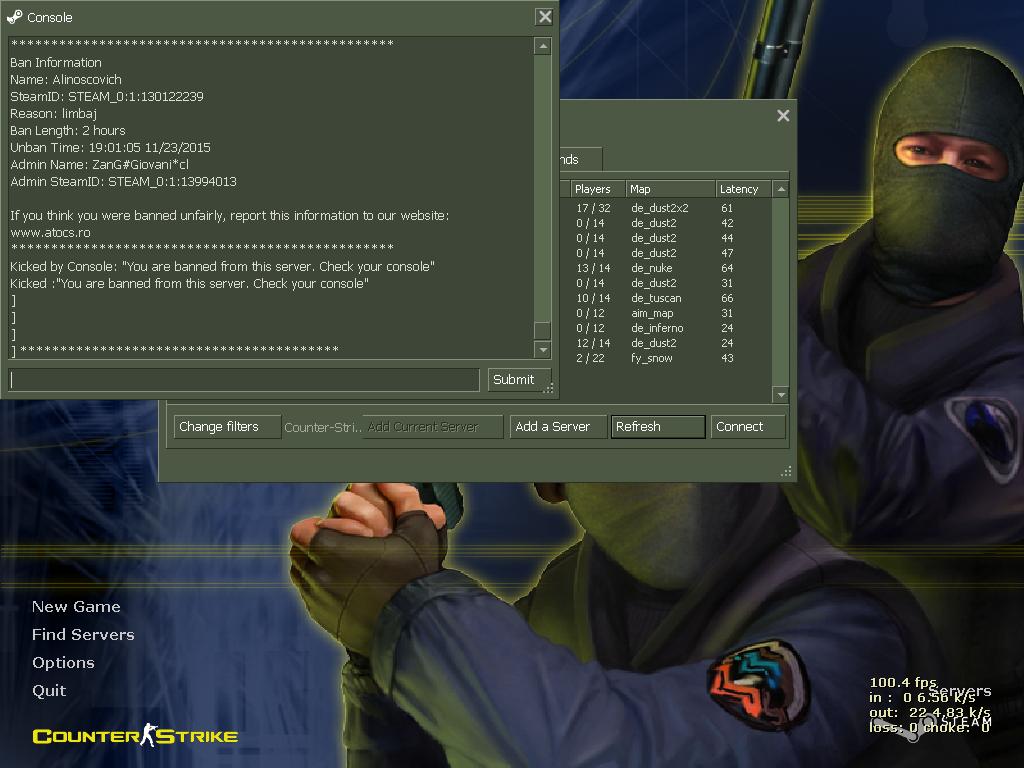Switch to the partially hidden Friends tab

coord(580,159)
